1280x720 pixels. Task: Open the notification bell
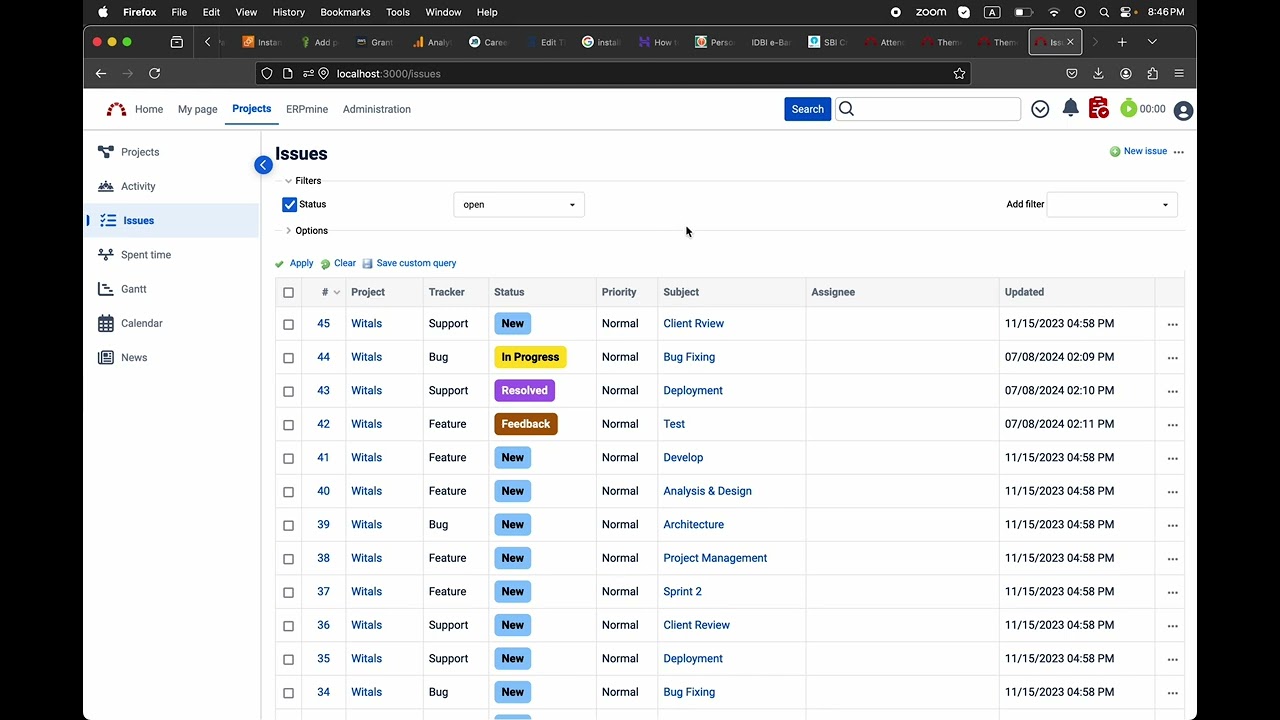coord(1070,108)
